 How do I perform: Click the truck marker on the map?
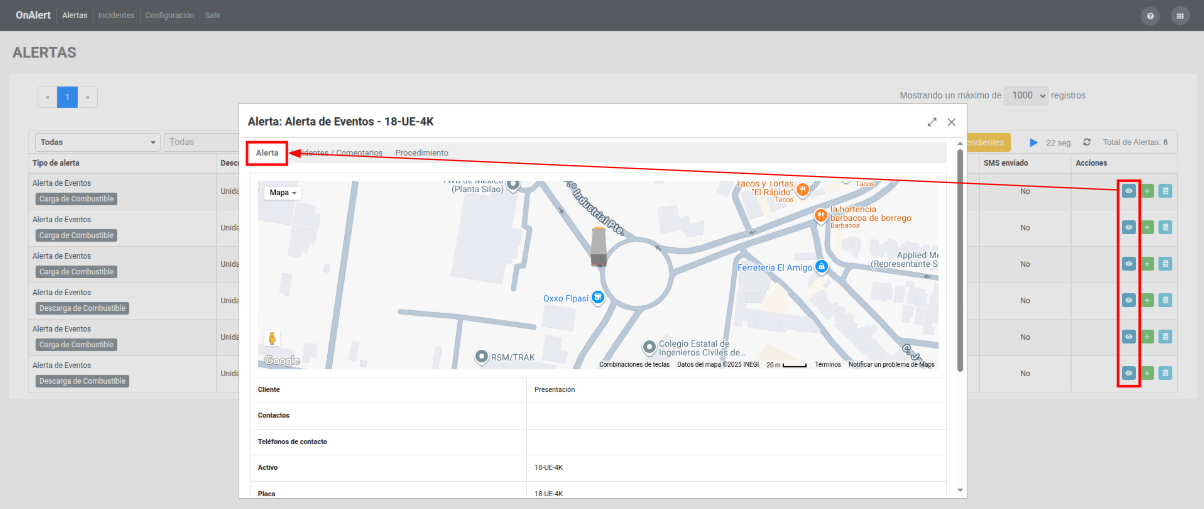coord(598,247)
